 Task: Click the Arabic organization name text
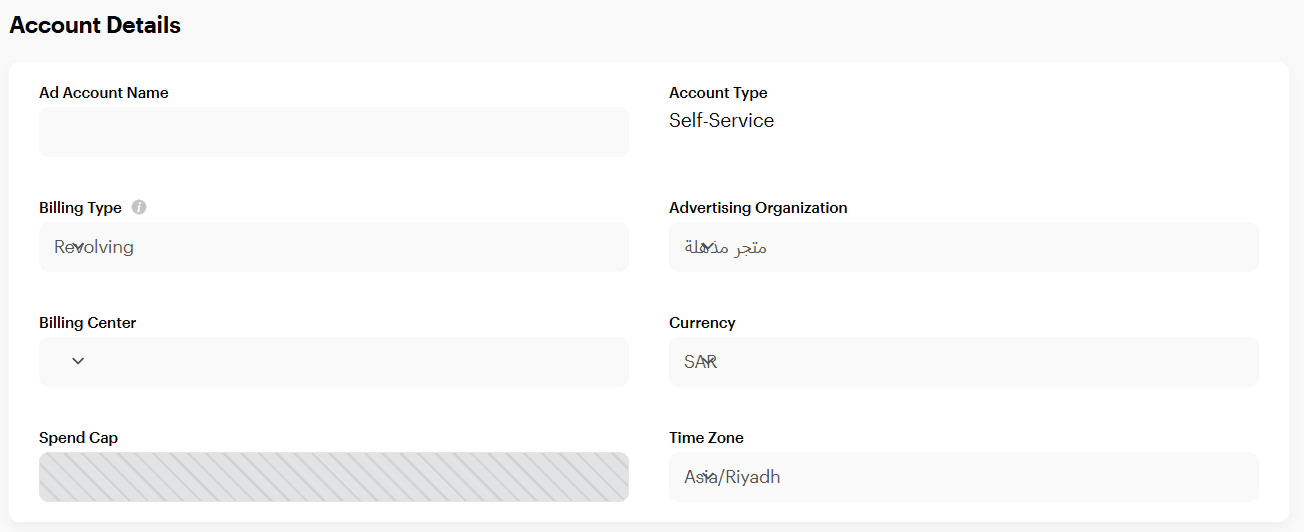[726, 247]
